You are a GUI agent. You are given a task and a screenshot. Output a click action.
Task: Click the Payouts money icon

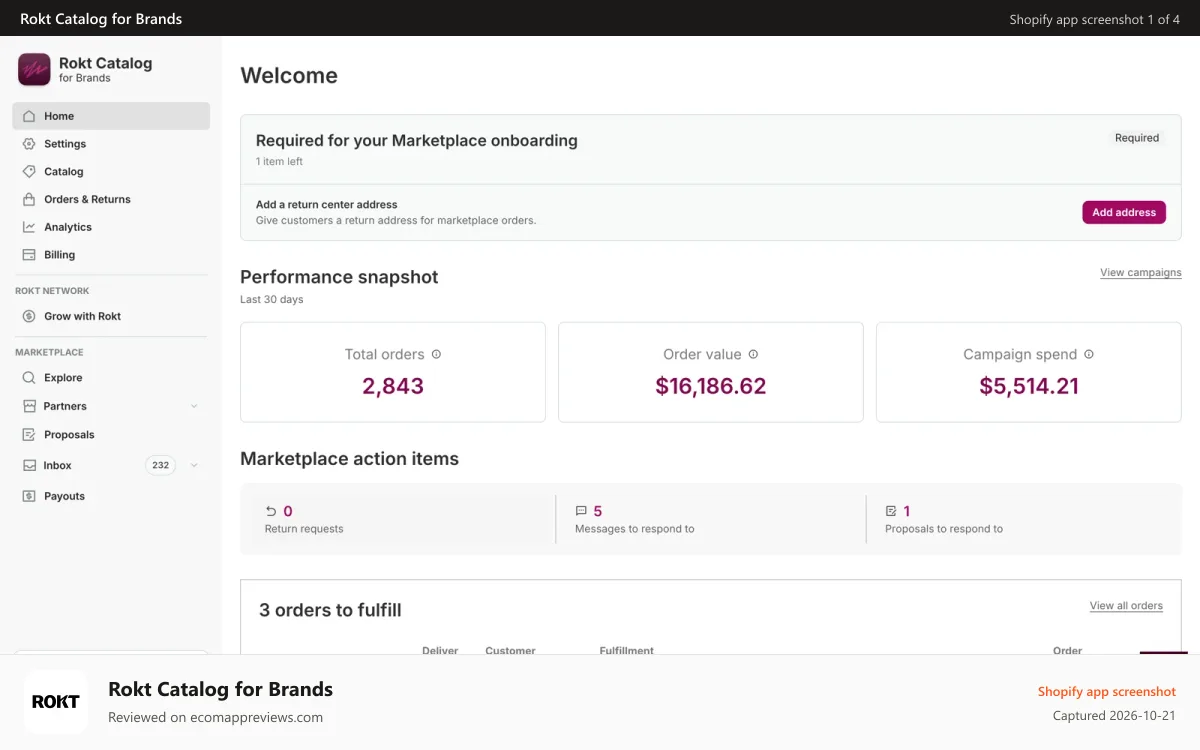coord(29,496)
